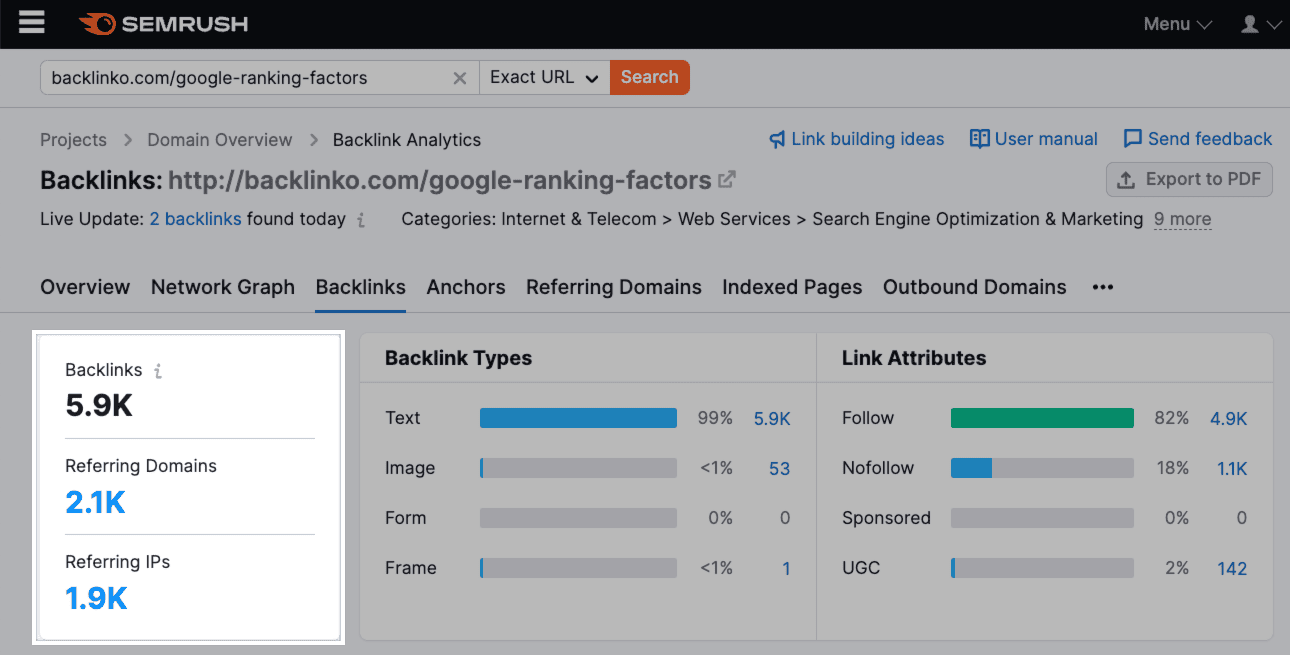Click the Image backlinks count 53
The width and height of the screenshot is (1290, 655).
pos(780,469)
